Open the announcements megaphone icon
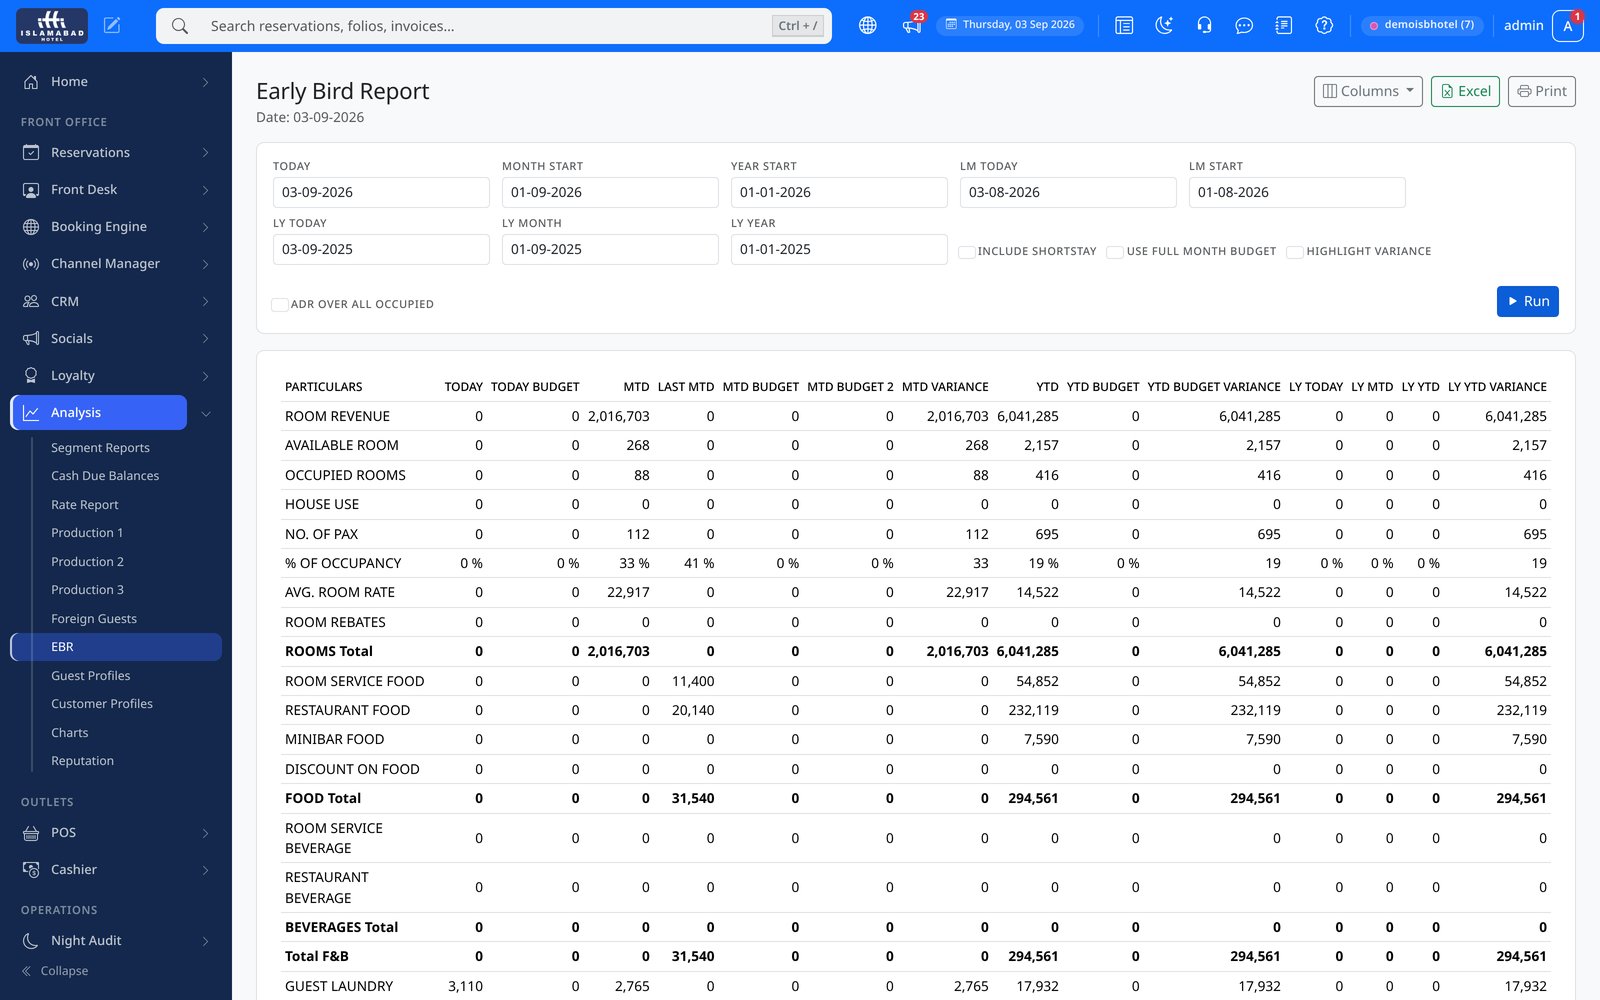Image resolution: width=1600 pixels, height=1000 pixels. point(912,26)
